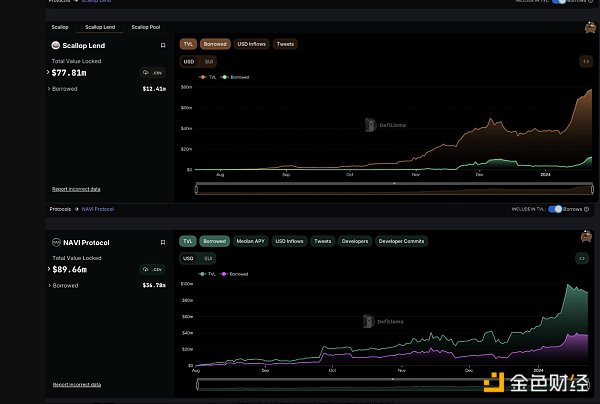Bookmark the Scallop Lend protocol
Screen dimensions: 600x404
coord(163,45)
